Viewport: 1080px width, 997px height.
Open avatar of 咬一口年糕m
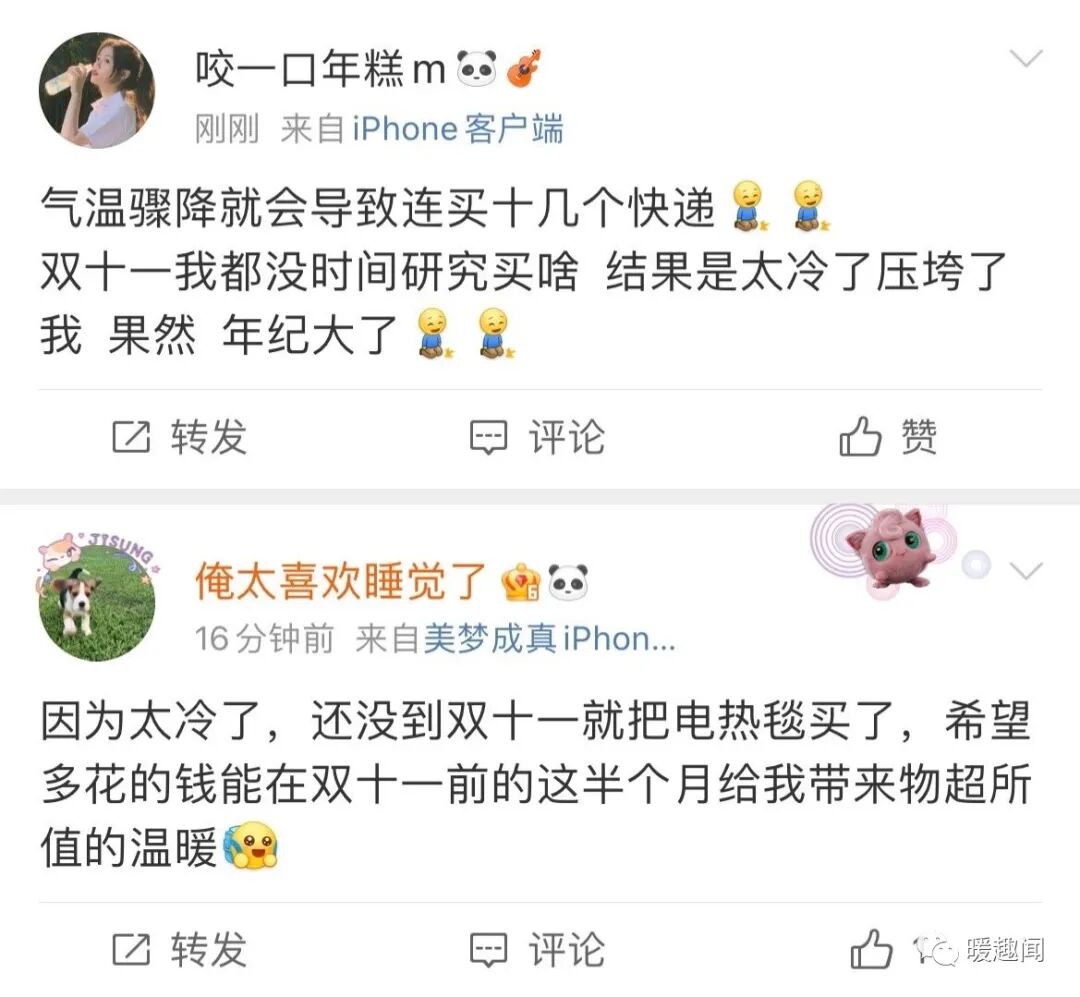point(96,90)
